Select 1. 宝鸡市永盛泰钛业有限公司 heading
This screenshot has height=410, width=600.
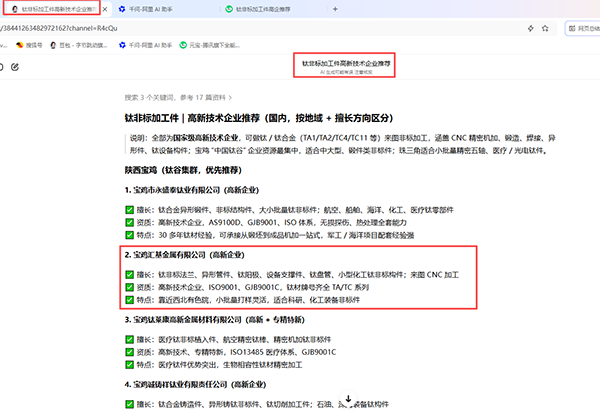(192, 190)
